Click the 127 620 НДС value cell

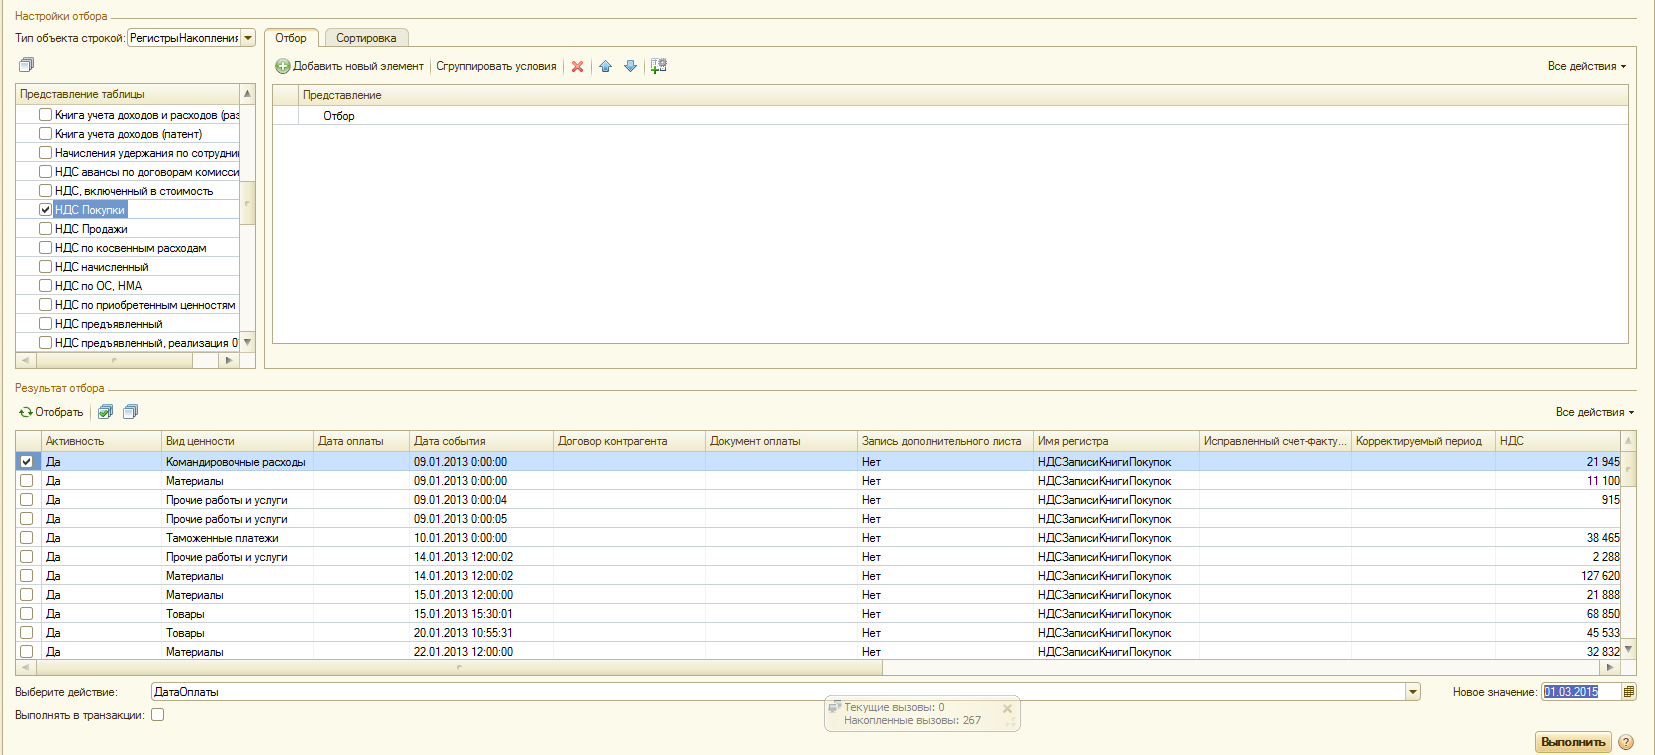(x=1557, y=576)
